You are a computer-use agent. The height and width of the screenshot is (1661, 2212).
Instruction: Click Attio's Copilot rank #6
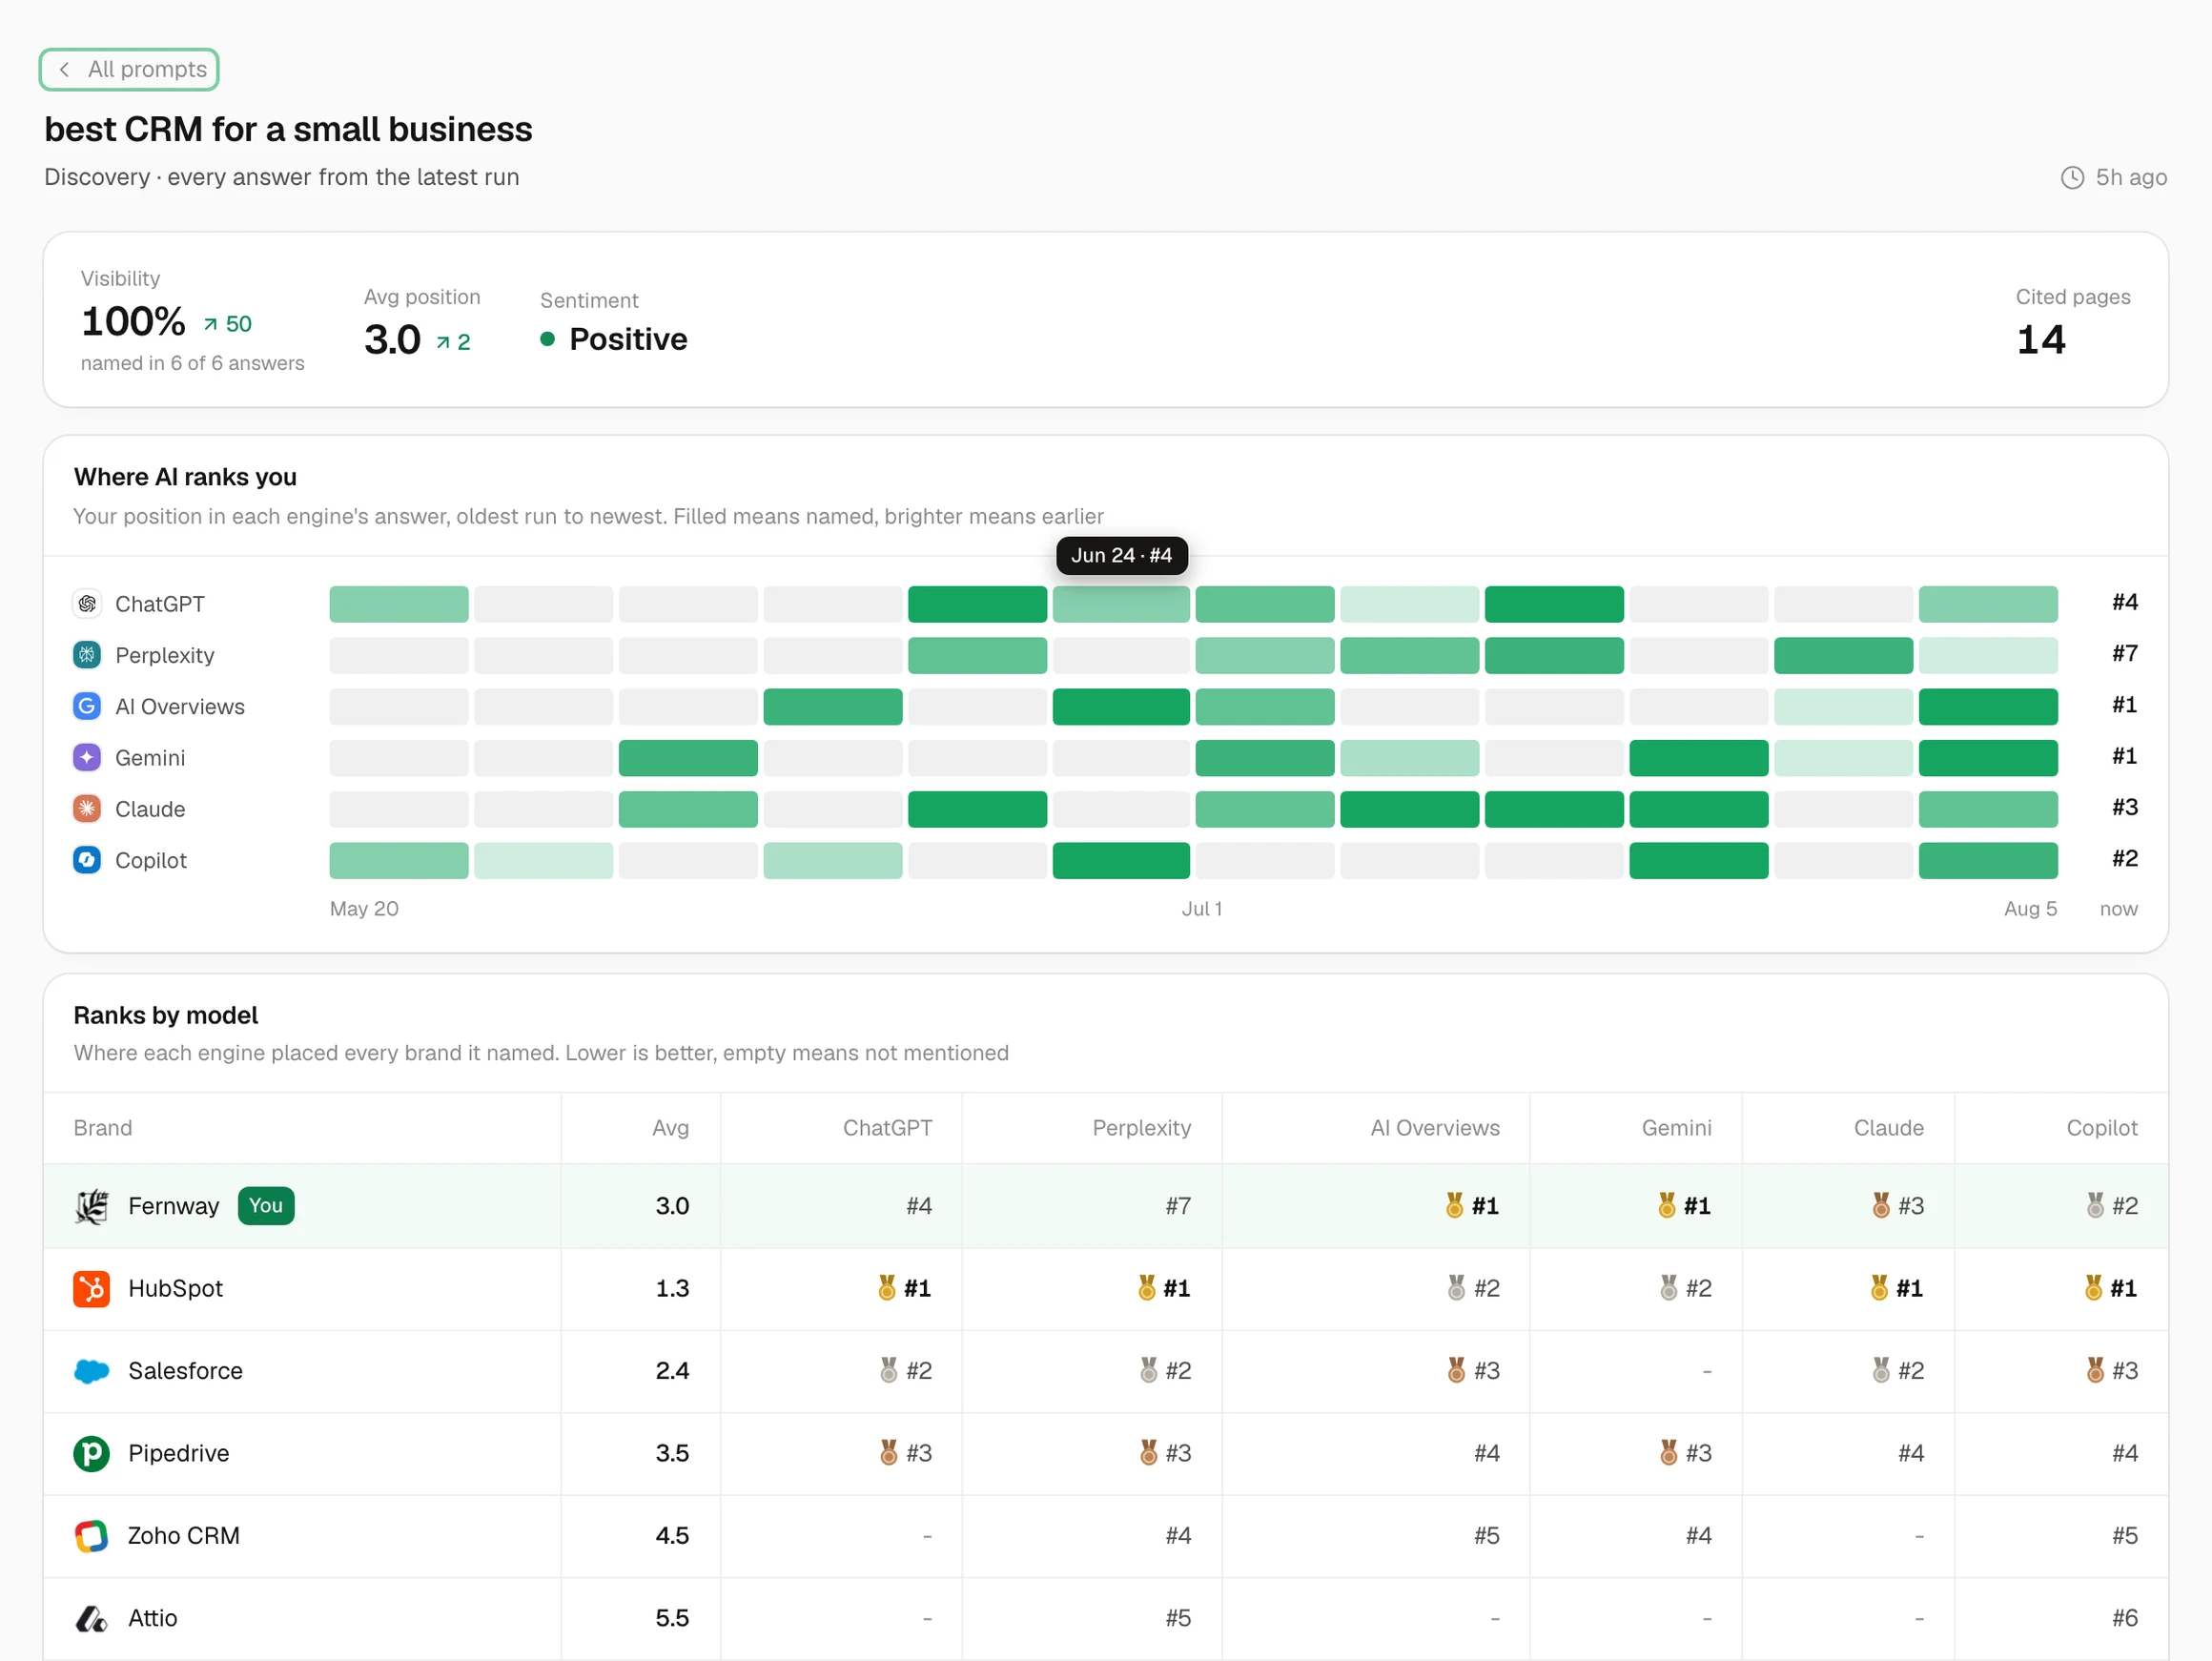[2125, 1618]
